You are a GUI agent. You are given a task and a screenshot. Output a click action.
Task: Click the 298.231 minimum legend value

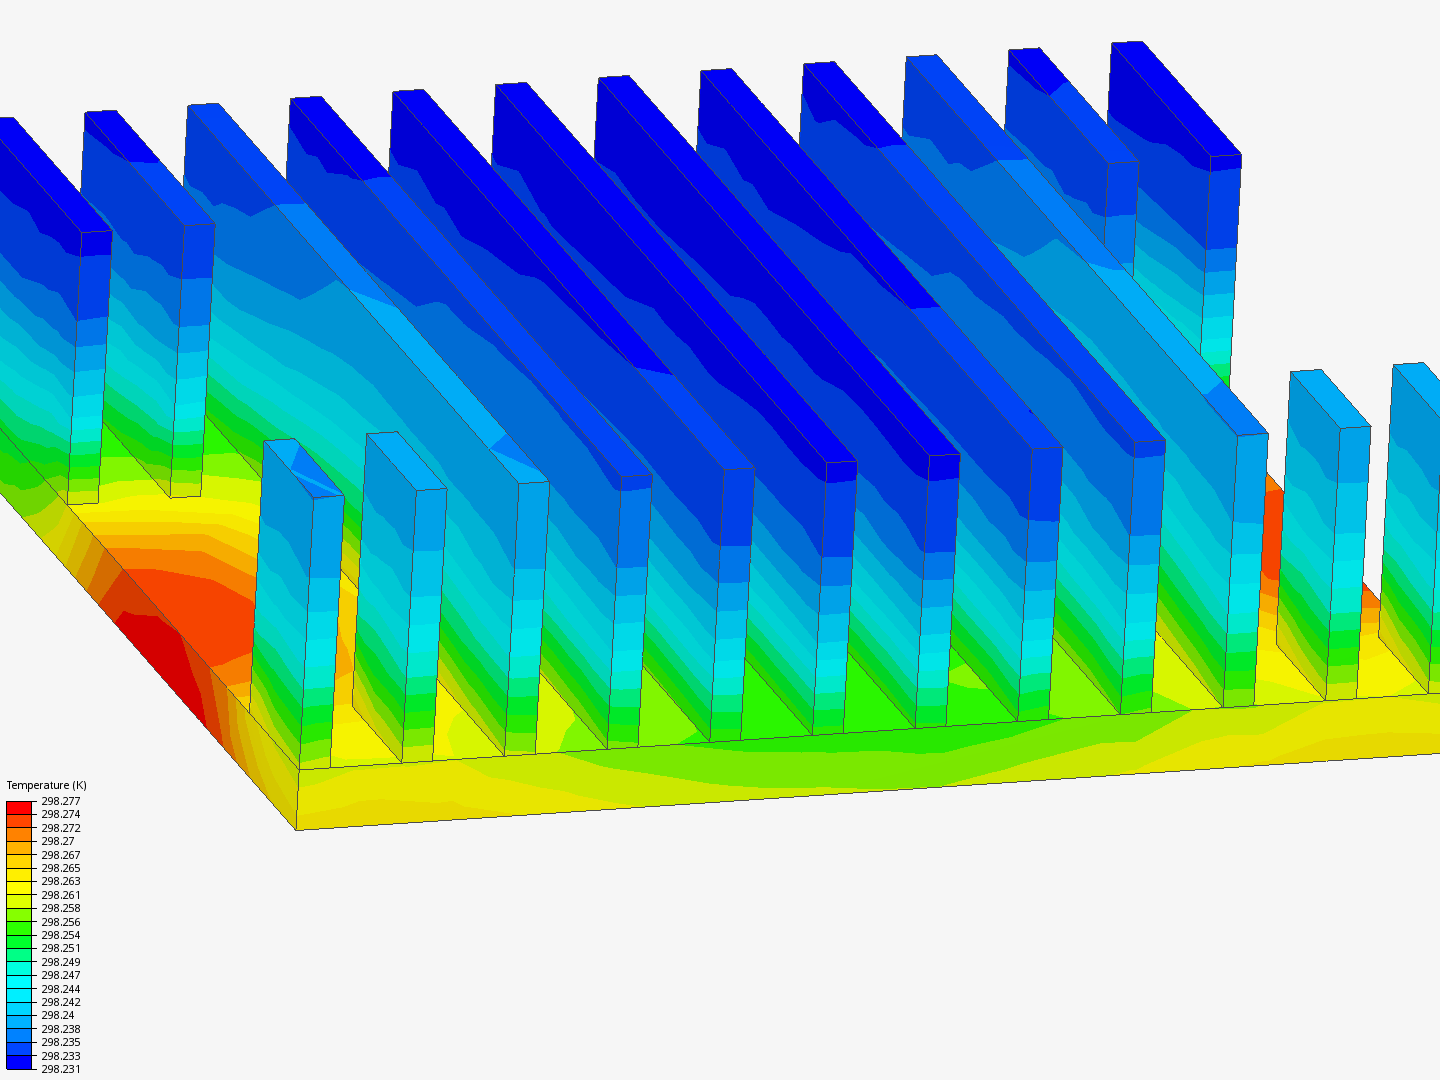(x=61, y=1069)
